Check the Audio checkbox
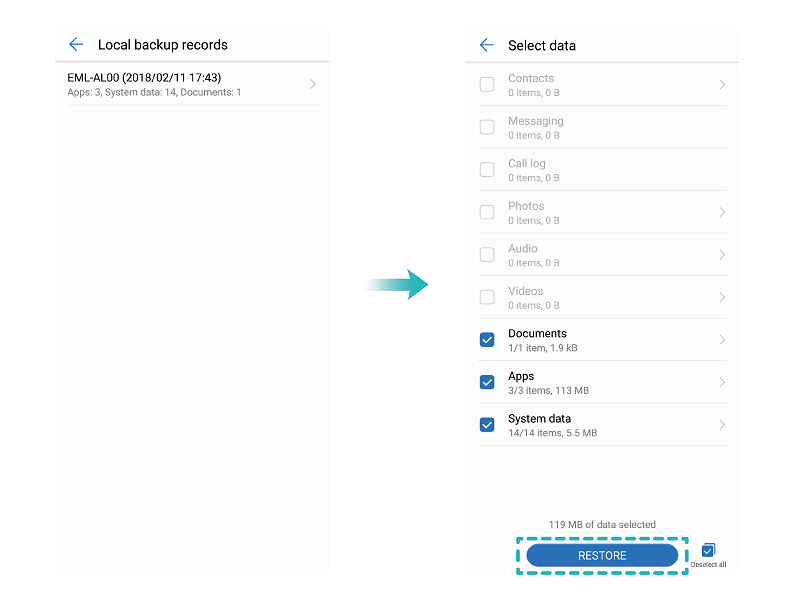The width and height of the screenshot is (800, 600). click(487, 254)
